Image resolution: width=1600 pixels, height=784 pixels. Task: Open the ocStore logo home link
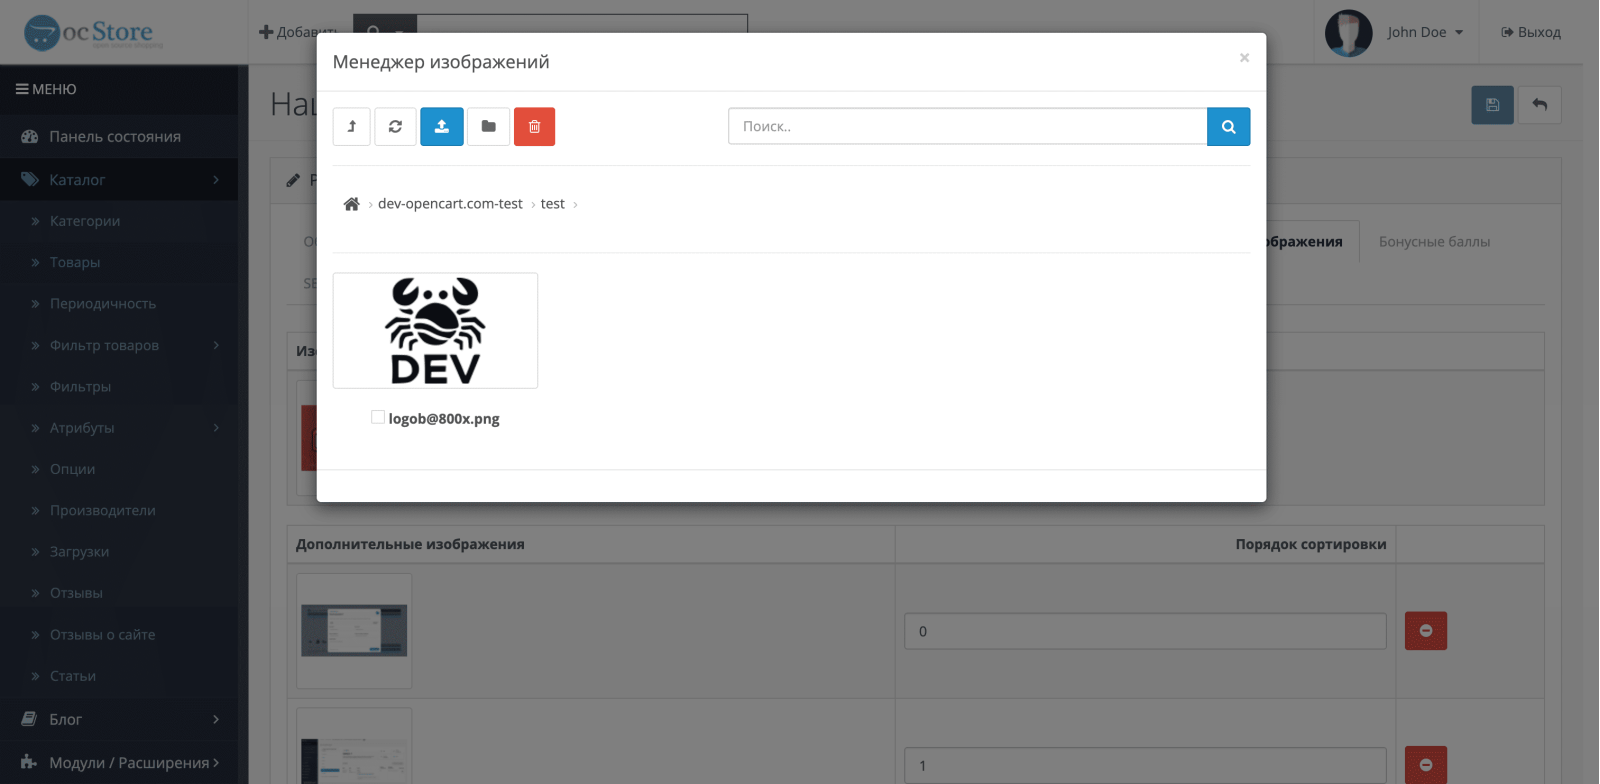point(93,32)
